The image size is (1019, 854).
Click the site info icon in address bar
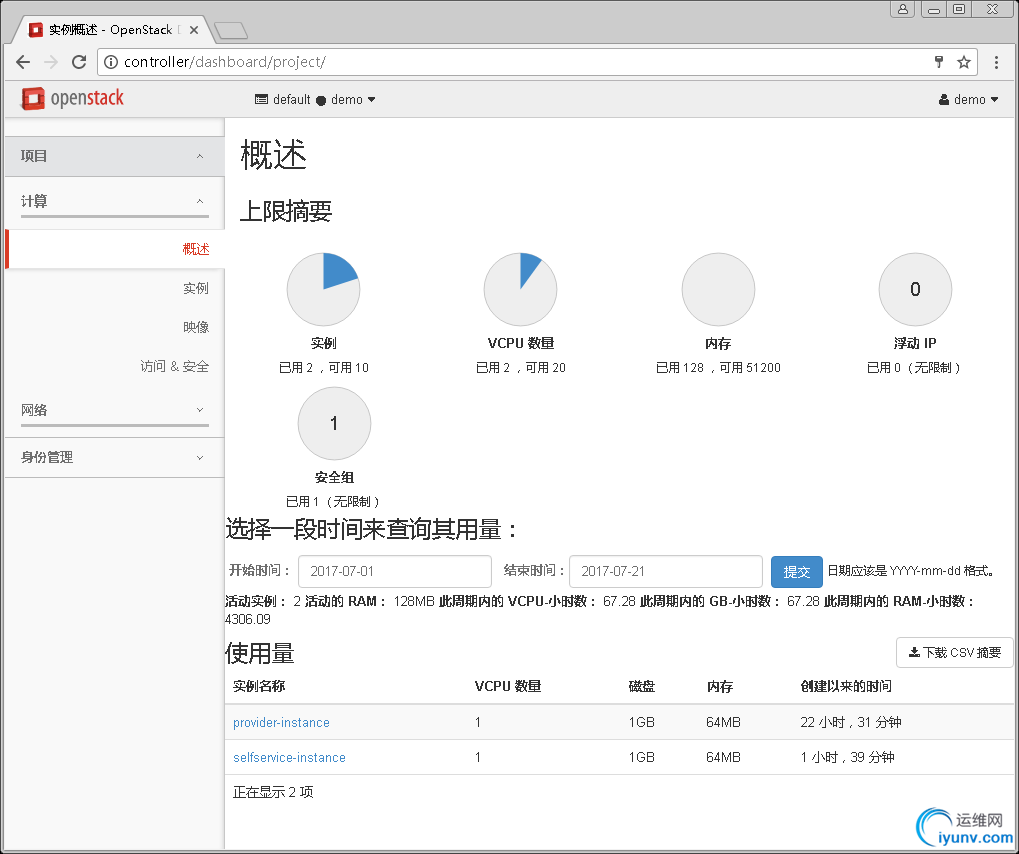coord(111,62)
